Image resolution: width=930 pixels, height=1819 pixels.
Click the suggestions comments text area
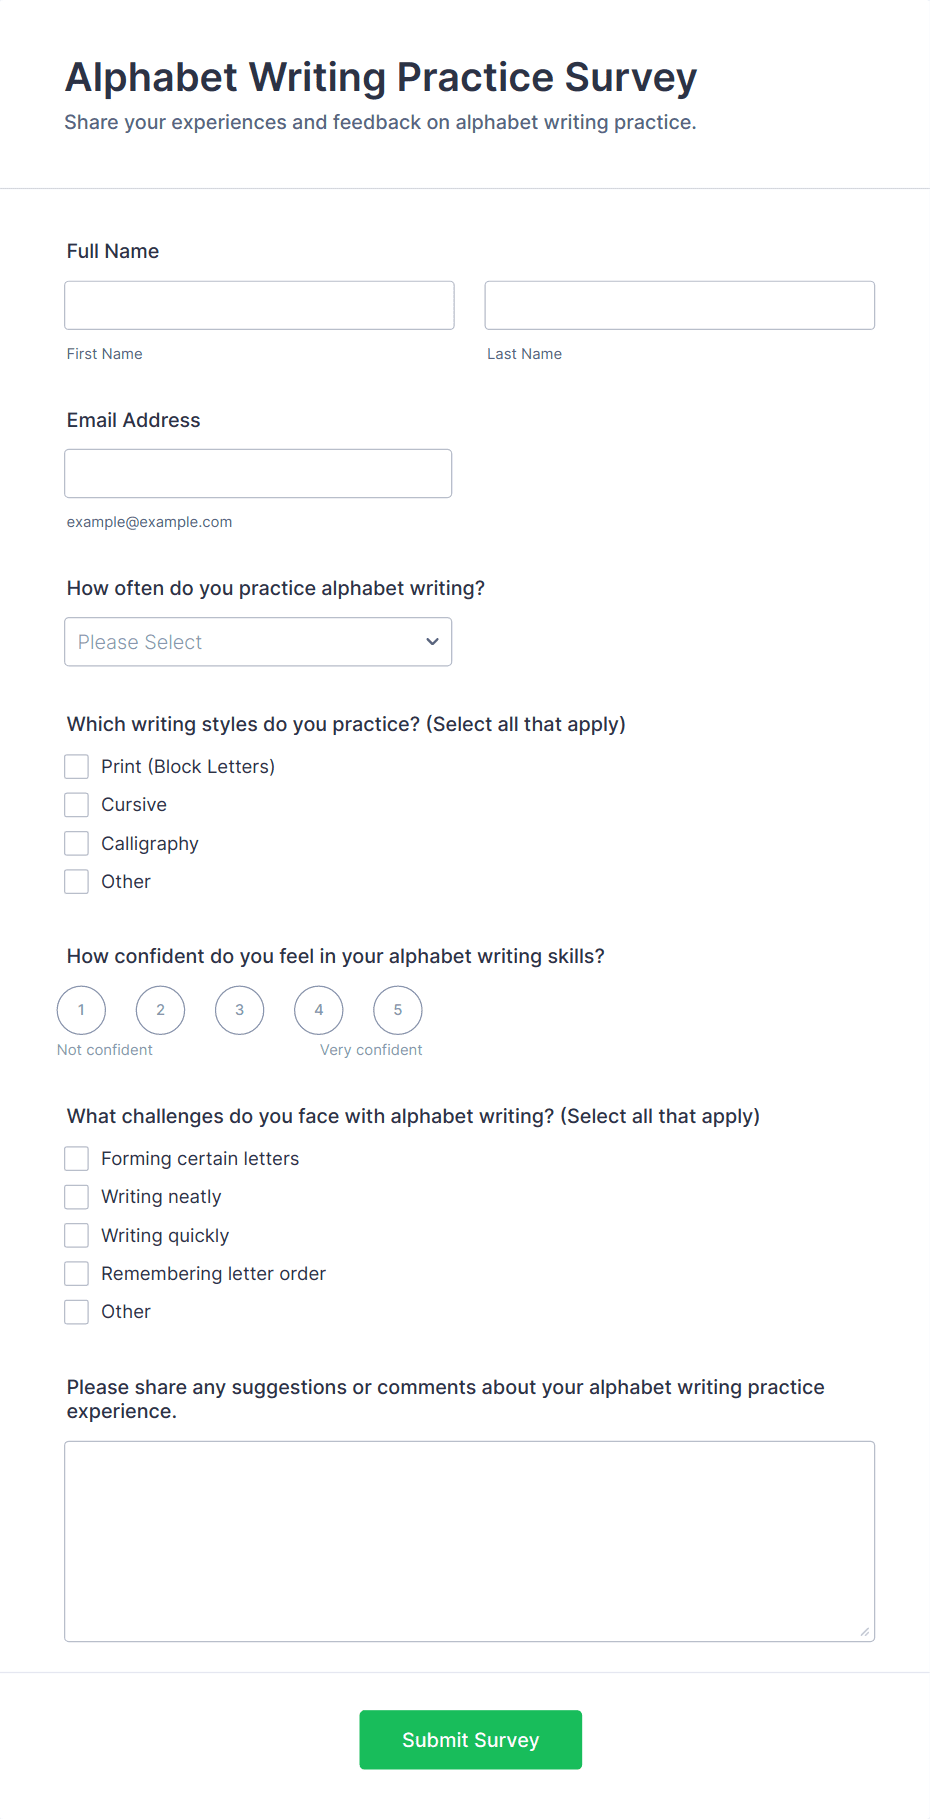(469, 1541)
